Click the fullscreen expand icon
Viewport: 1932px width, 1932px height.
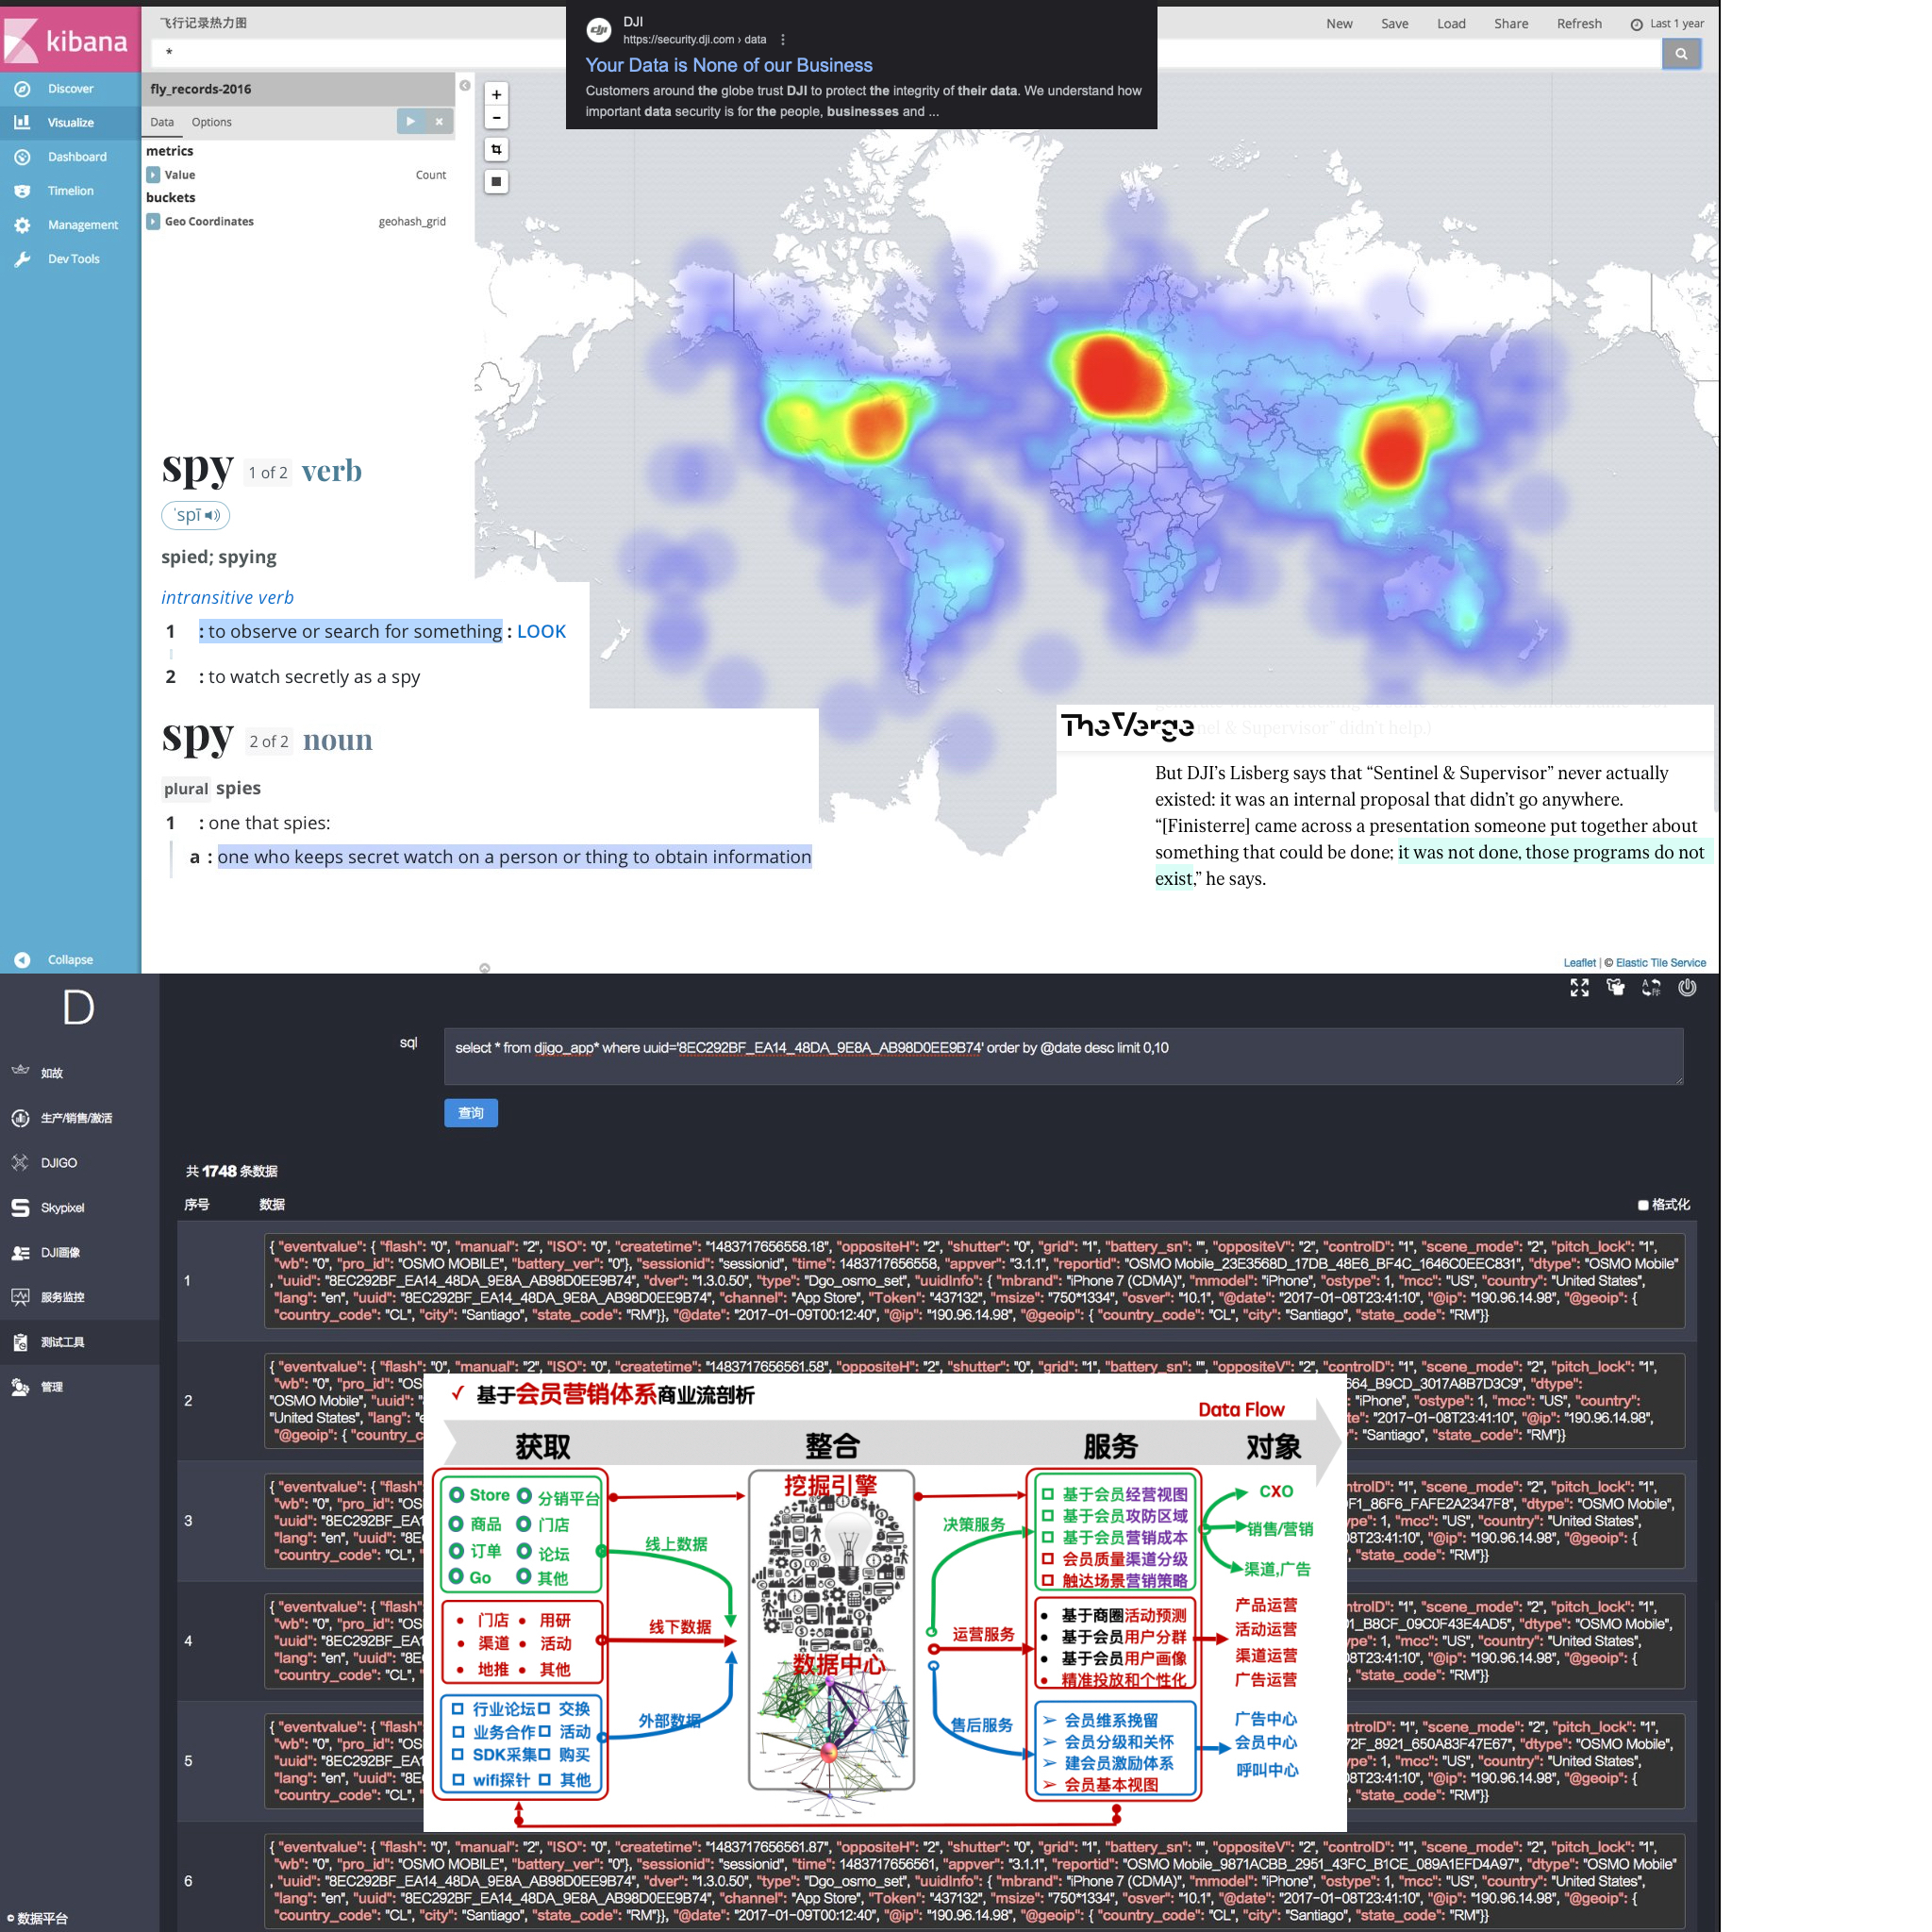click(1579, 988)
